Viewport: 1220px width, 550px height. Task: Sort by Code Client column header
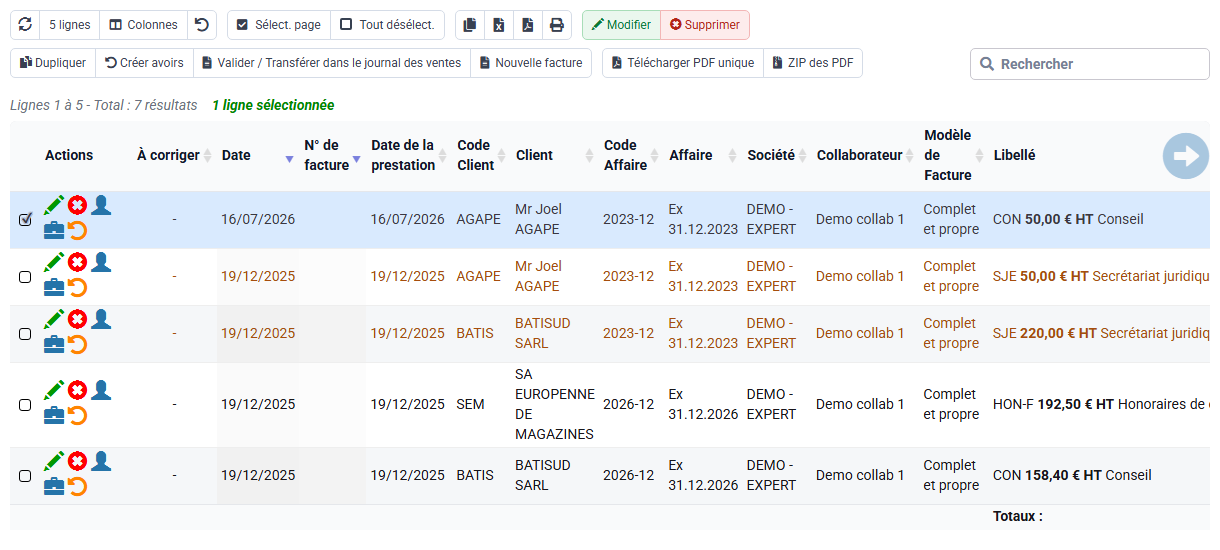coord(481,156)
